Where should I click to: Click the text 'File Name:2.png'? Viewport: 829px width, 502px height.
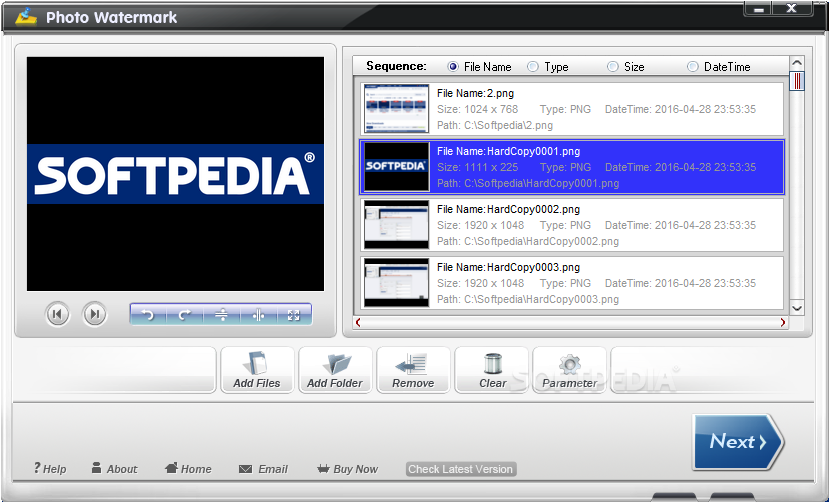[x=475, y=94]
